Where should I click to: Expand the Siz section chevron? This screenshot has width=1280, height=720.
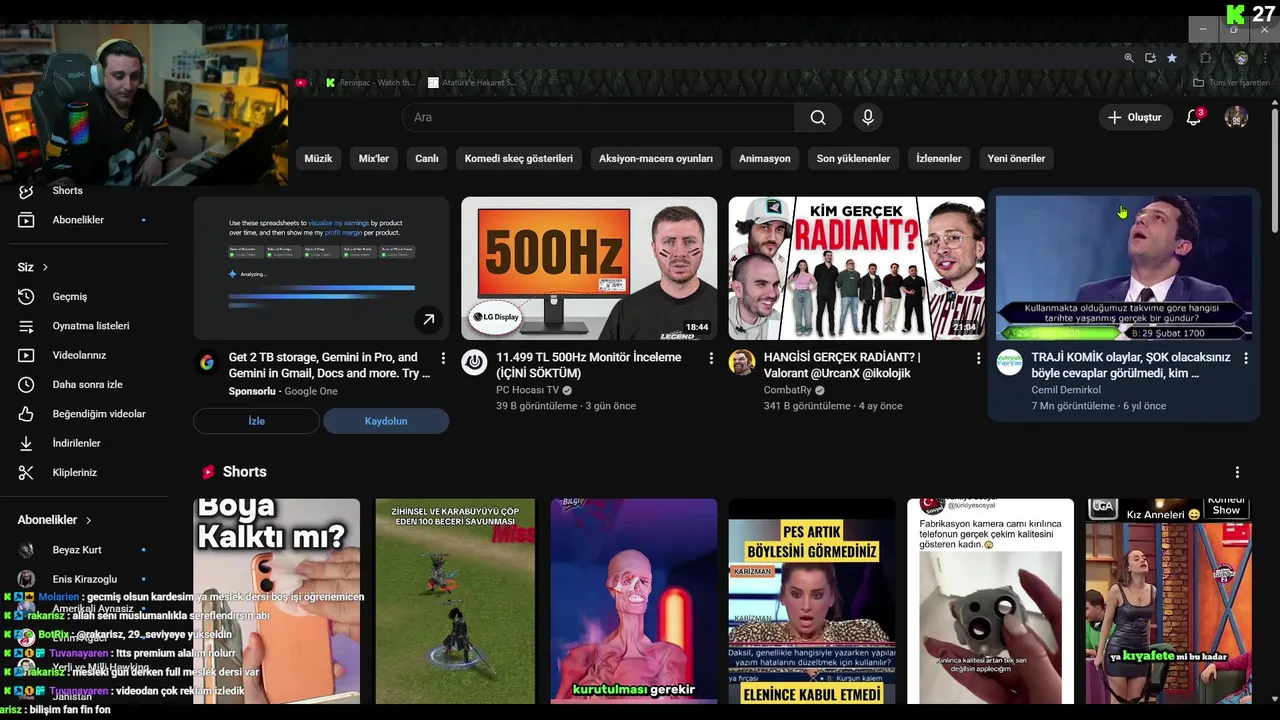tap(45, 268)
